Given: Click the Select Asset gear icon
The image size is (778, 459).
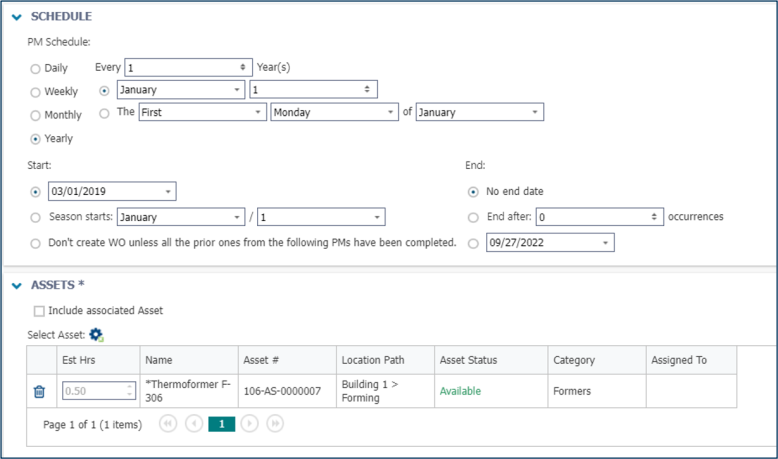Looking at the screenshot, I should [x=96, y=335].
